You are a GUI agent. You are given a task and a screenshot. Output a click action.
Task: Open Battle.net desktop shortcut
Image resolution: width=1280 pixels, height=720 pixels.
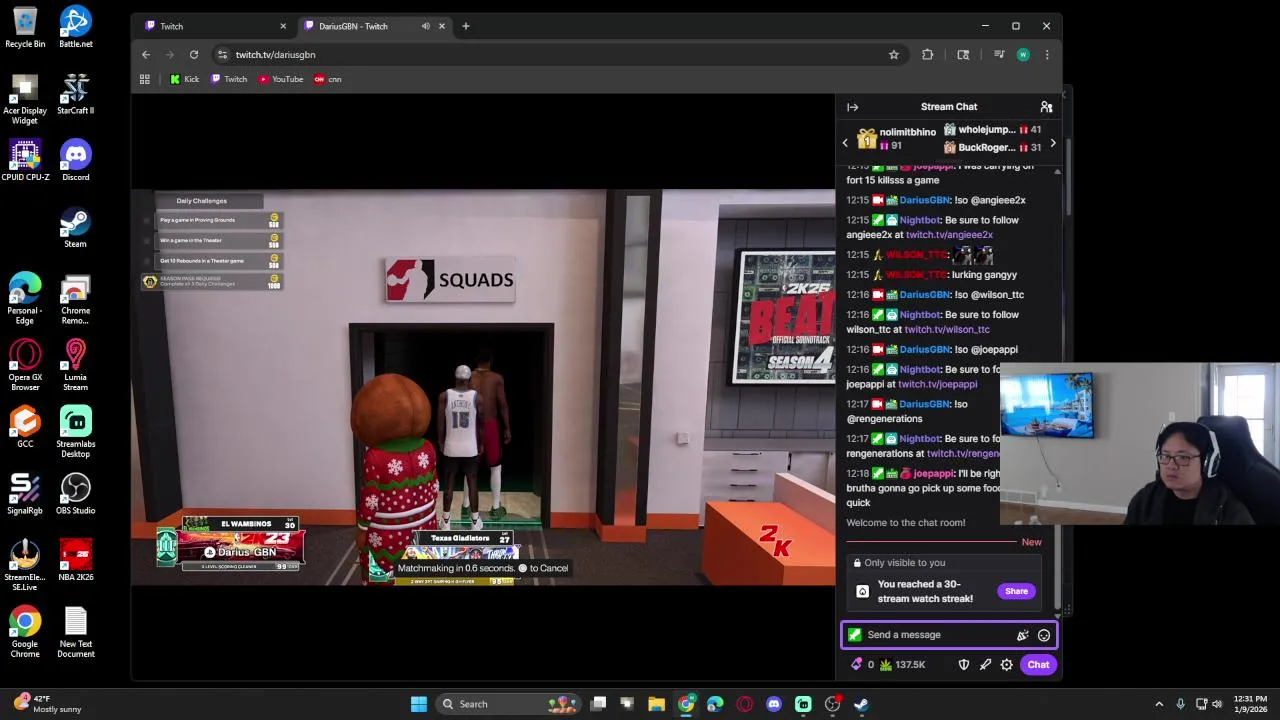point(75,28)
